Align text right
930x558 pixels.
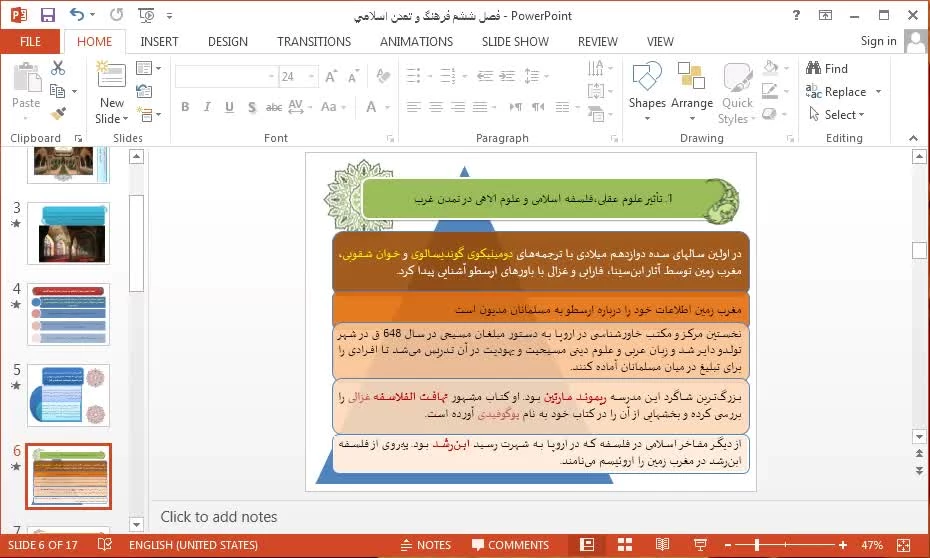[x=458, y=107]
